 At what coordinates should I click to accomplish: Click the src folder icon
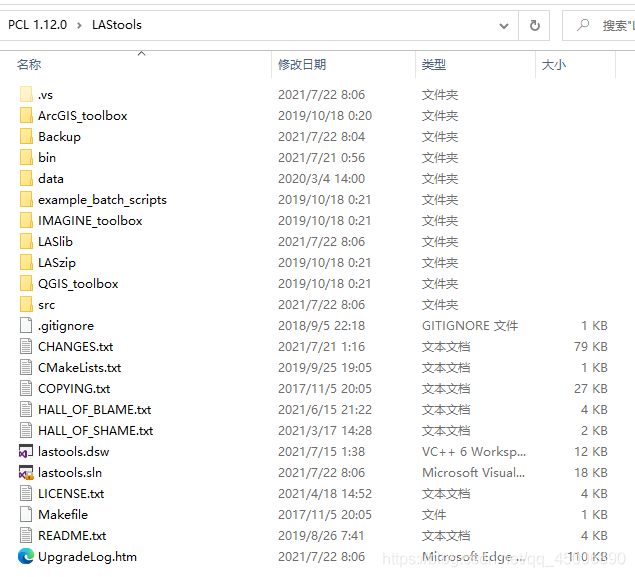[x=26, y=304]
